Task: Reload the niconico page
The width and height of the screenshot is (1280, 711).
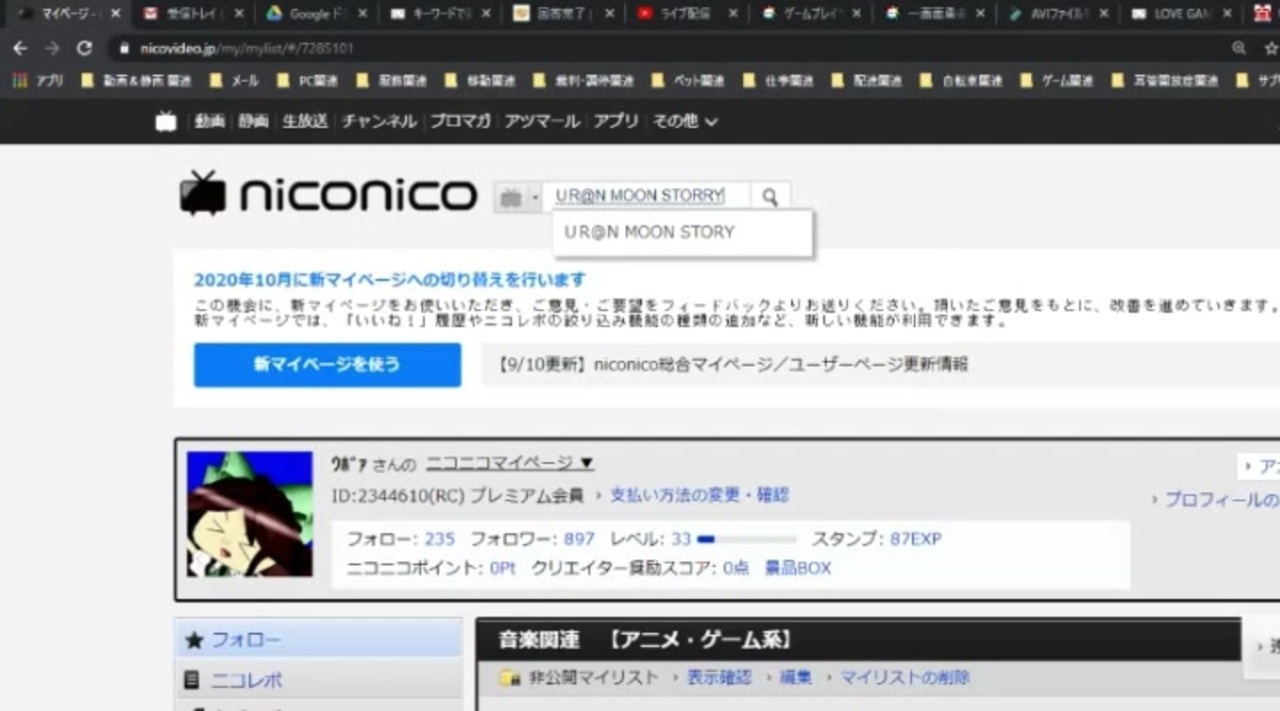Action: 84,48
